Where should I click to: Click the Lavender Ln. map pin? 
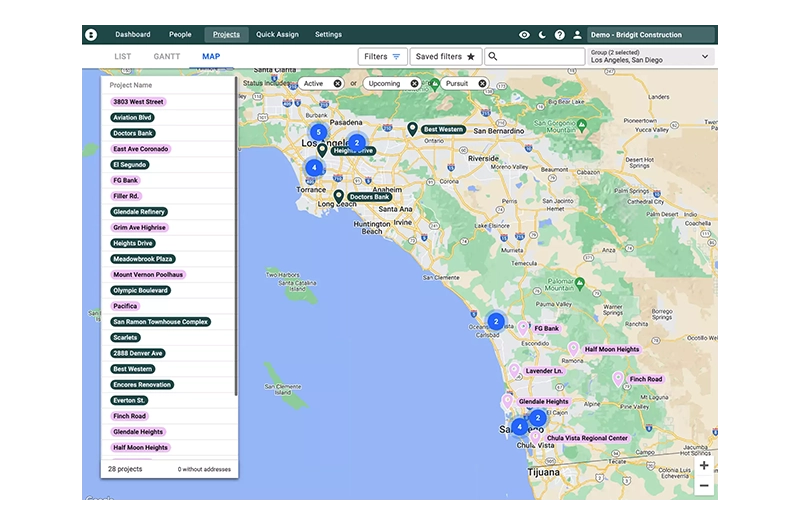(514, 370)
